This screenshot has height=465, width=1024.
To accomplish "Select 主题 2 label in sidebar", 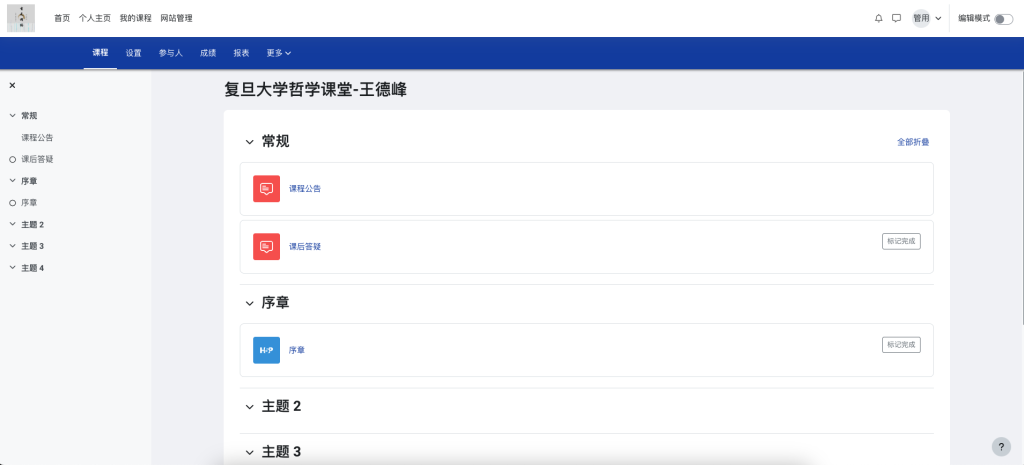I will (x=33, y=225).
